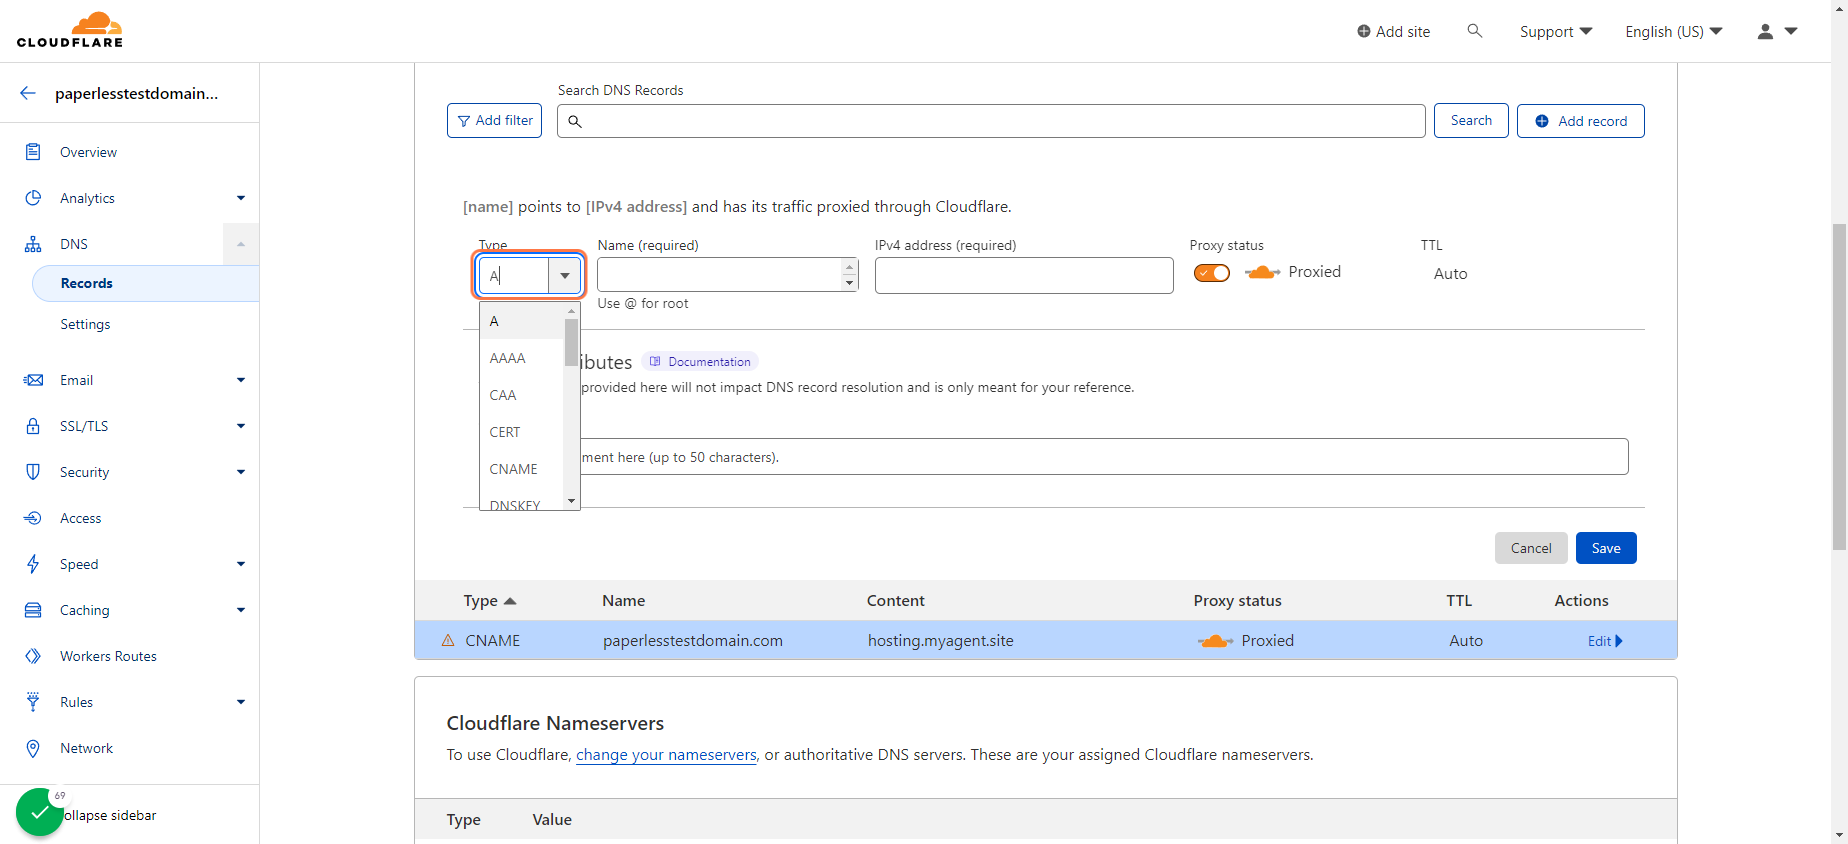The height and width of the screenshot is (844, 1848).
Task: Open the change your nameservers link
Action: click(666, 755)
